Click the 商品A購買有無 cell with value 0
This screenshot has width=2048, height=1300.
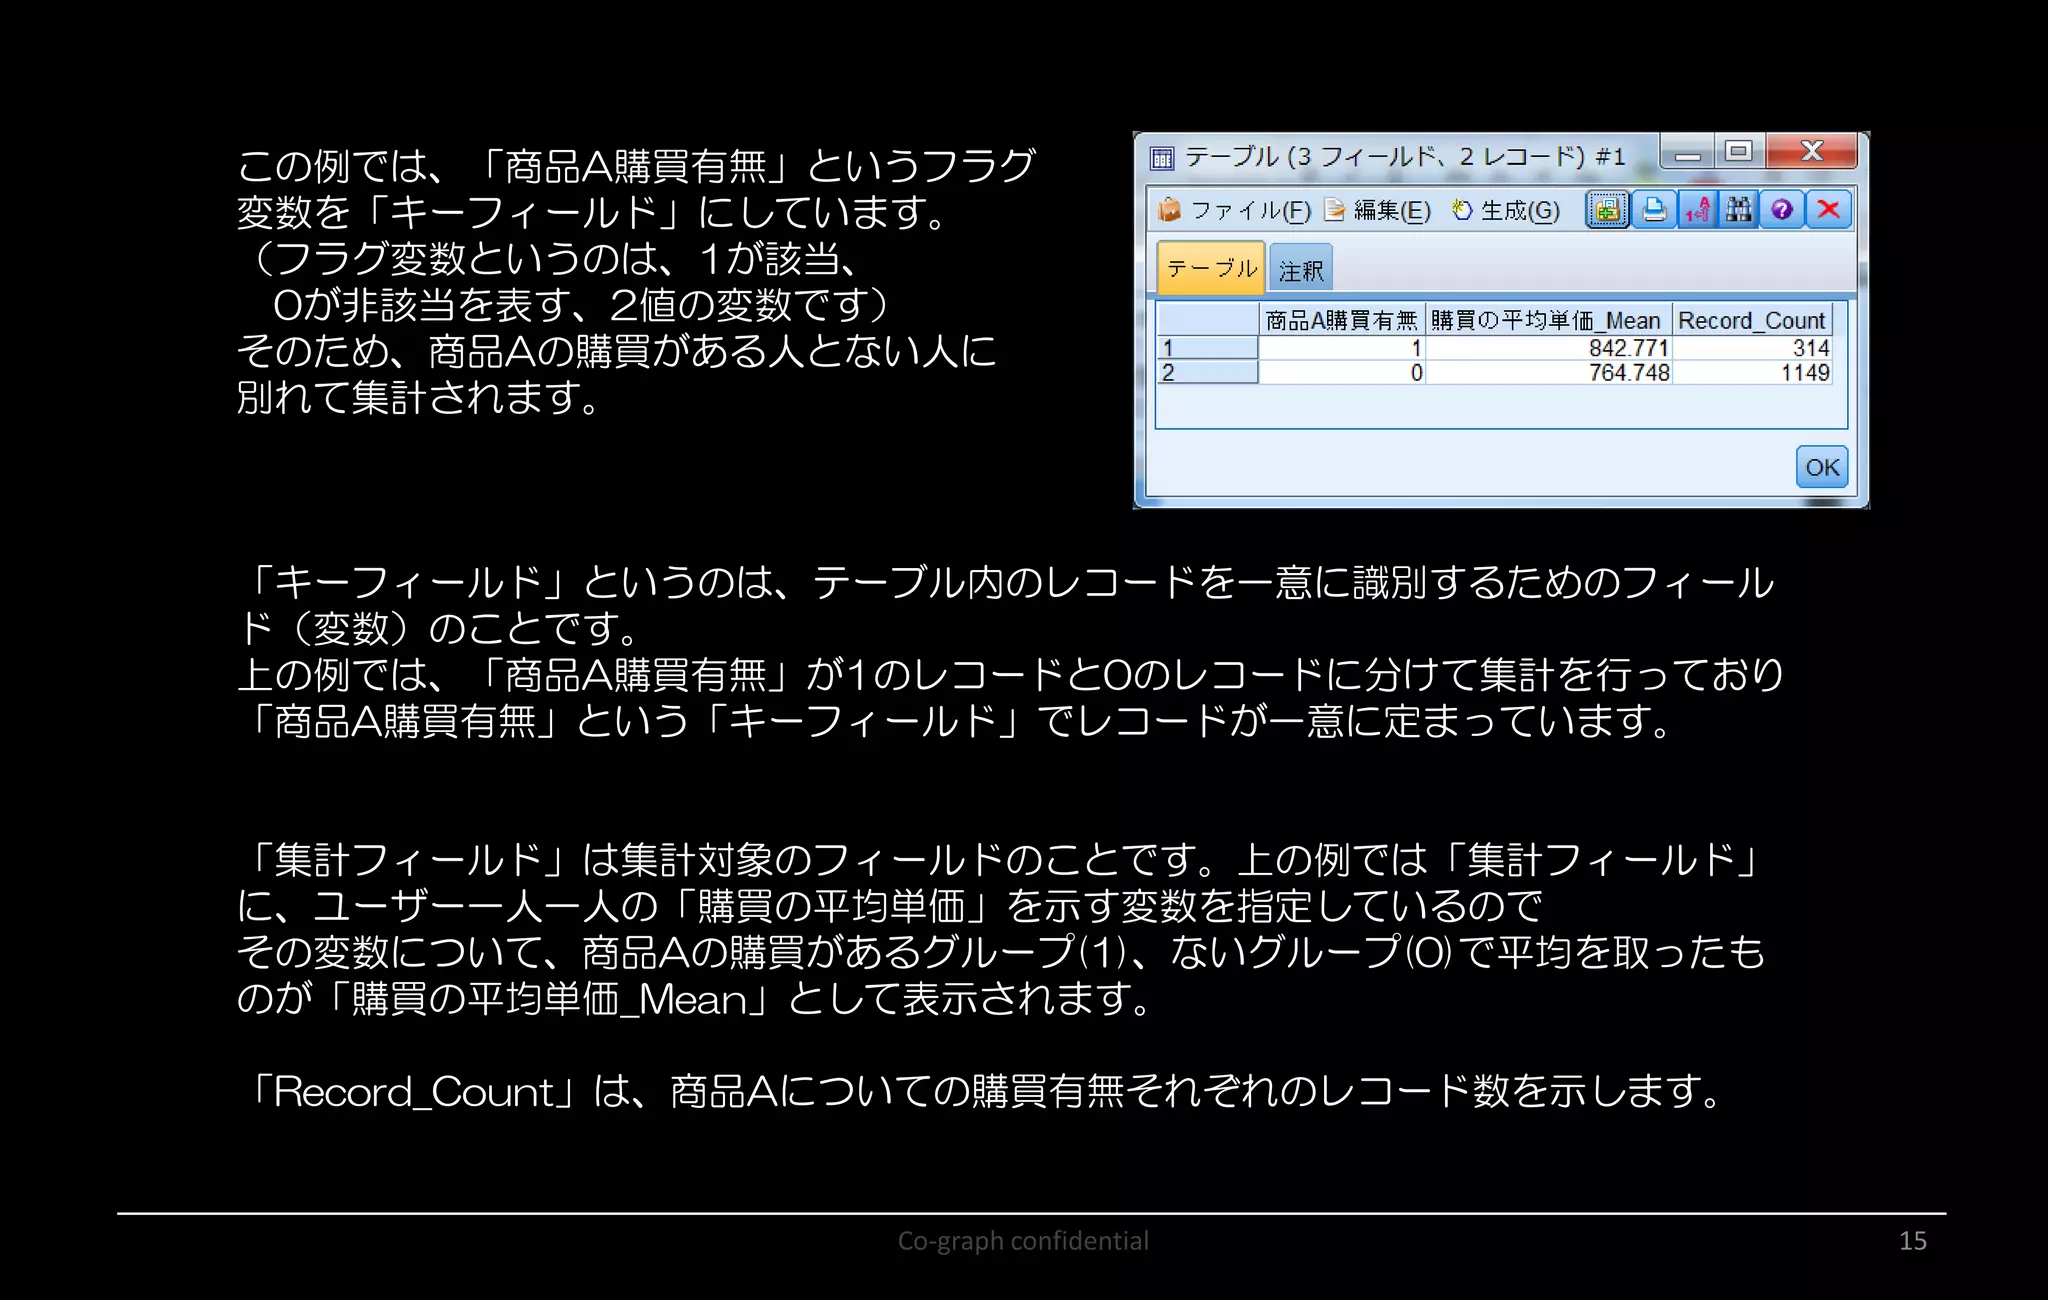1341,372
